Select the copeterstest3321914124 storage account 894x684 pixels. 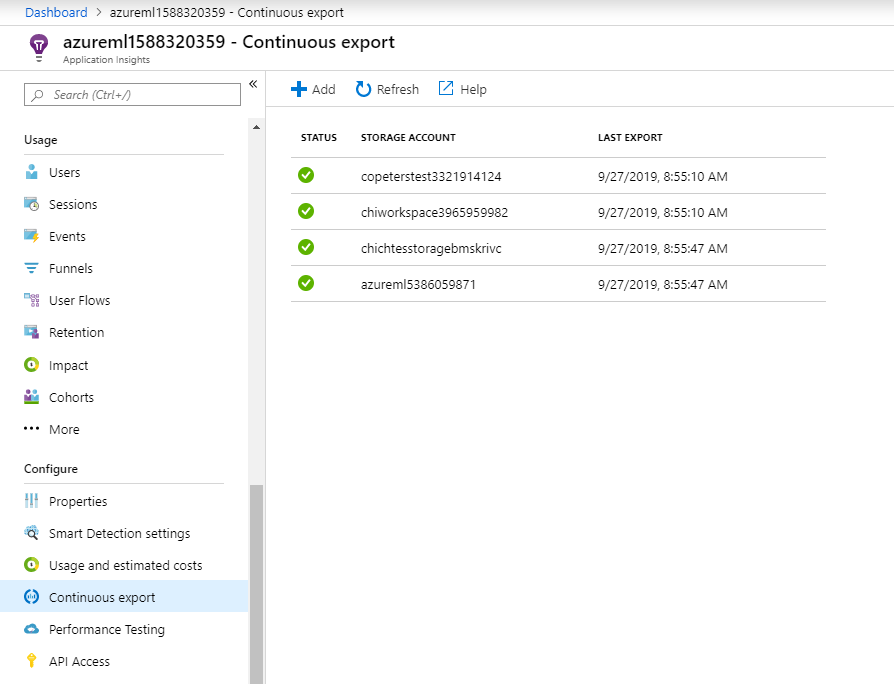click(431, 176)
